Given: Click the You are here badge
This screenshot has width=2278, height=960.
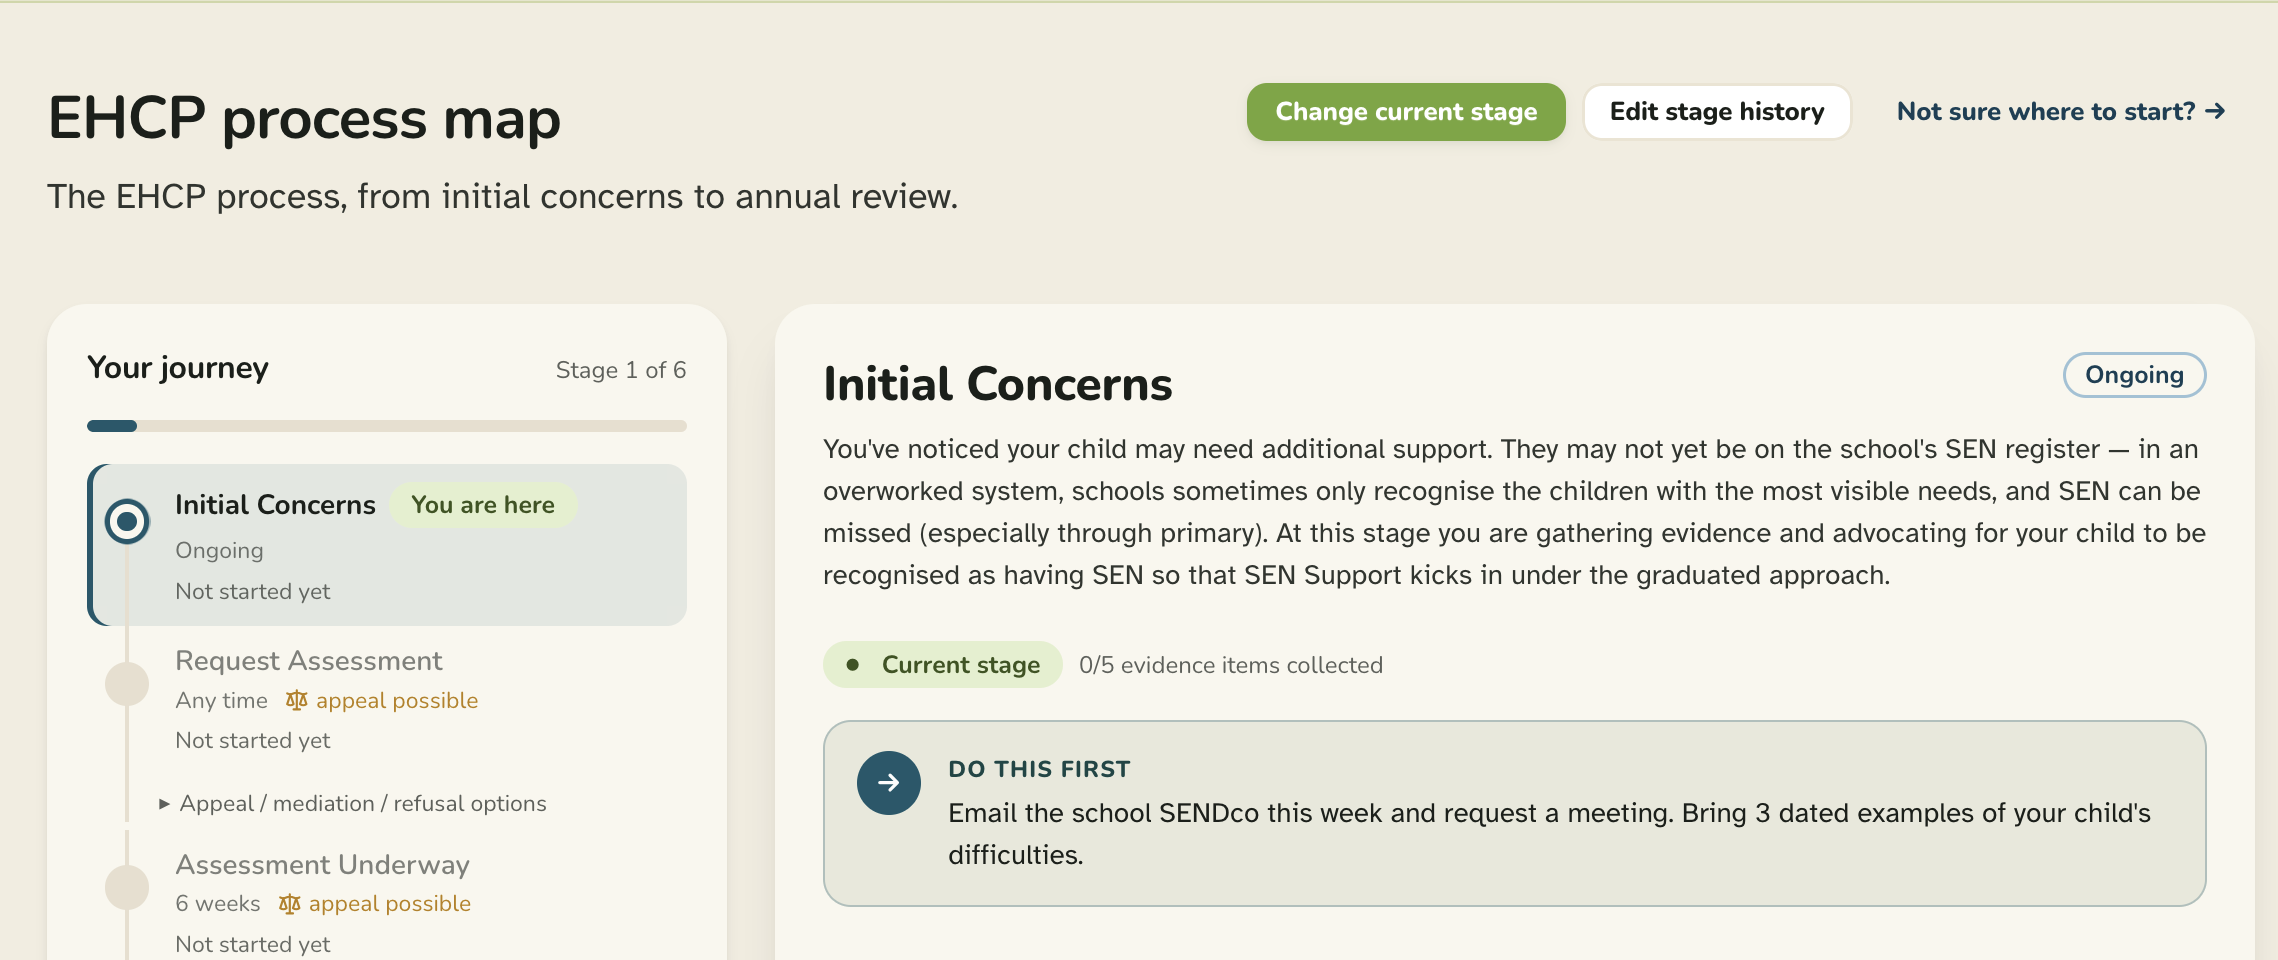Looking at the screenshot, I should [483, 505].
